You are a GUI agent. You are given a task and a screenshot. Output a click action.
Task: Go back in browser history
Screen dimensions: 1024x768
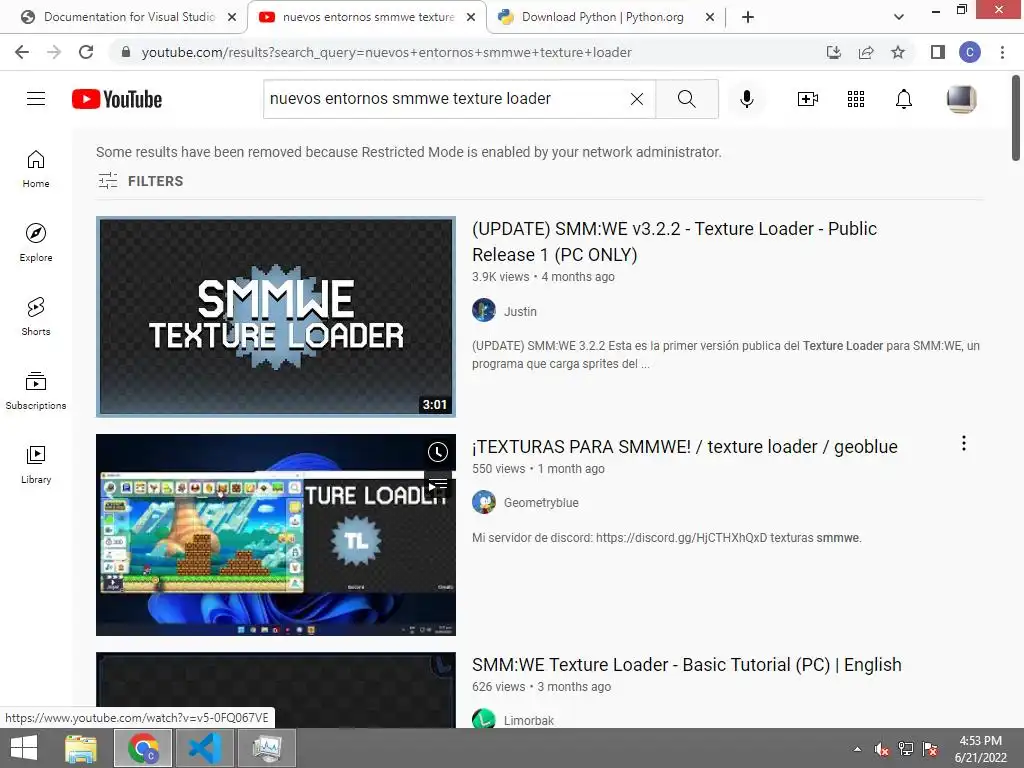(22, 52)
